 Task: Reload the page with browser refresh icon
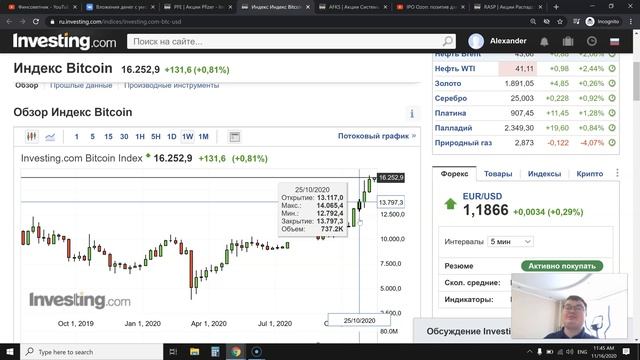point(36,21)
